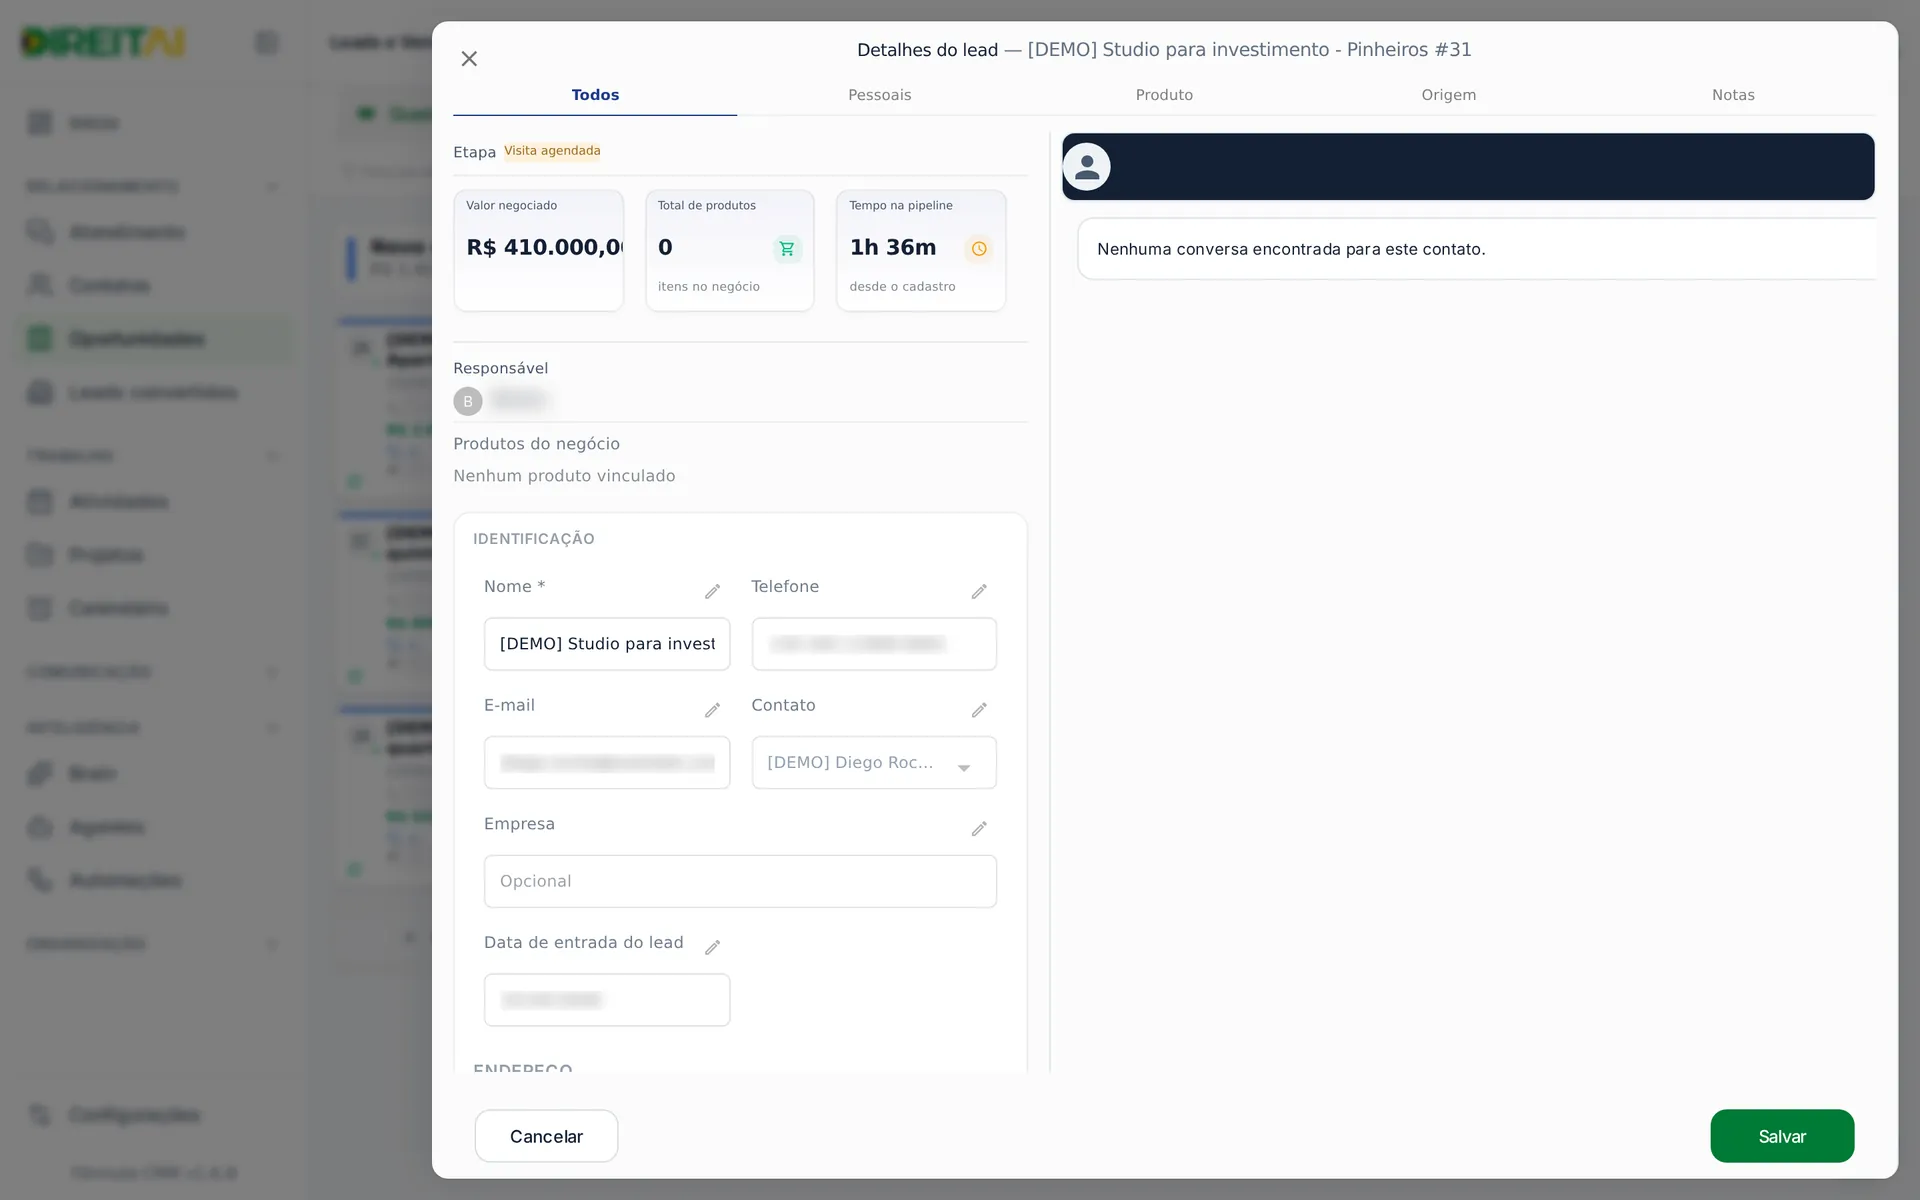The image size is (1920, 1200).
Task: Click the clock icon in Tempo na pipeline
Action: [979, 248]
